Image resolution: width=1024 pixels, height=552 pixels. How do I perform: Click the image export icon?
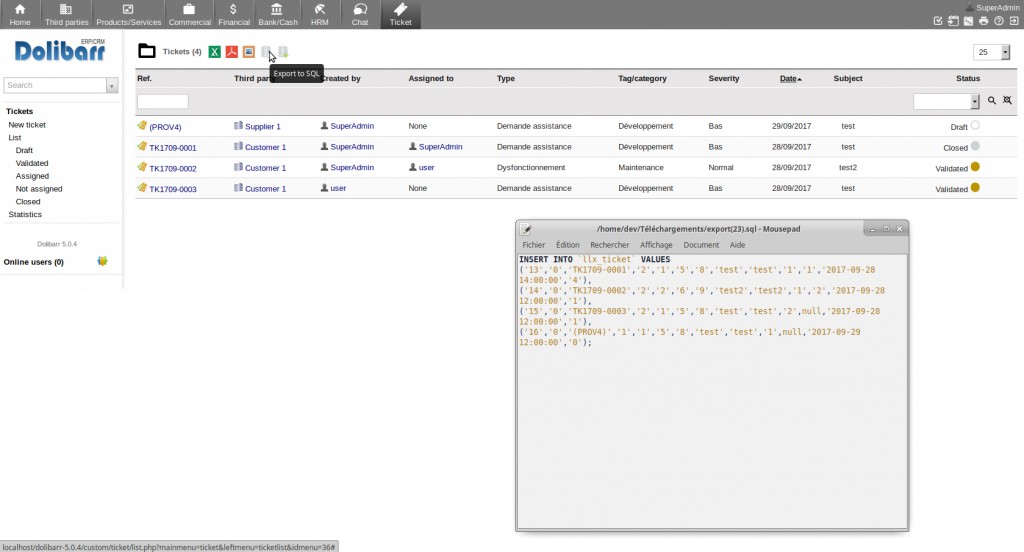[248, 52]
